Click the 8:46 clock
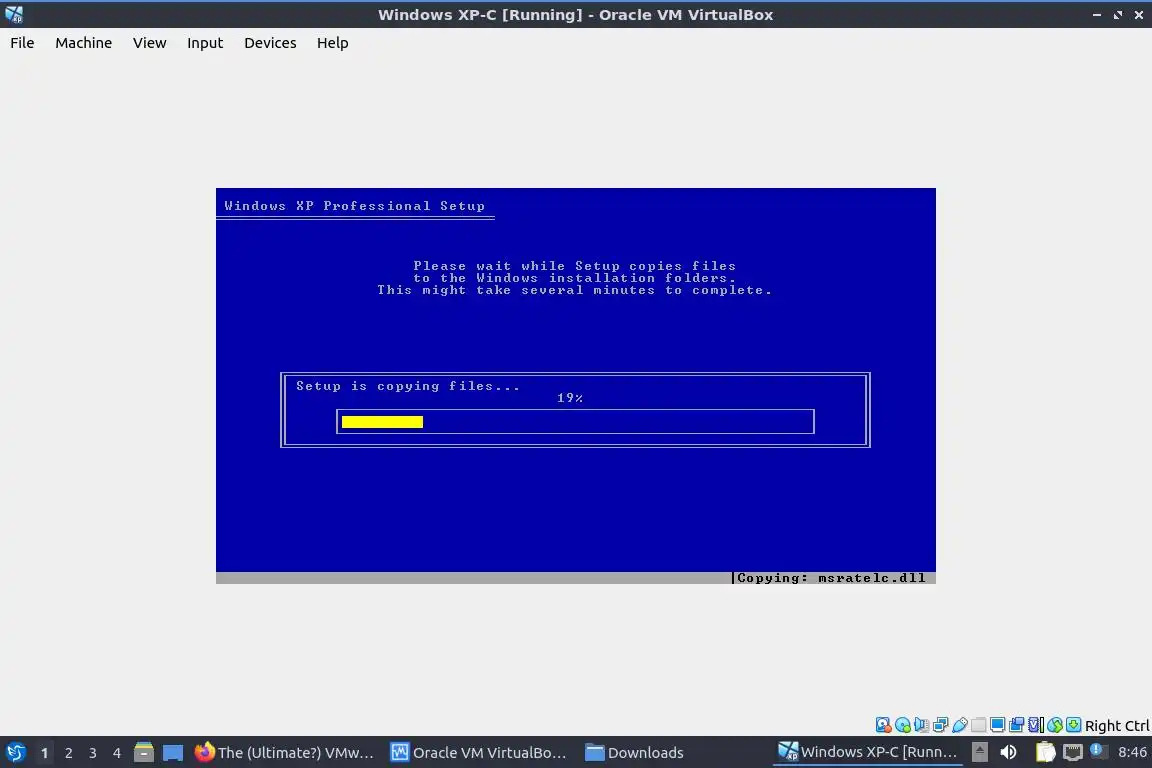 (x=1132, y=752)
